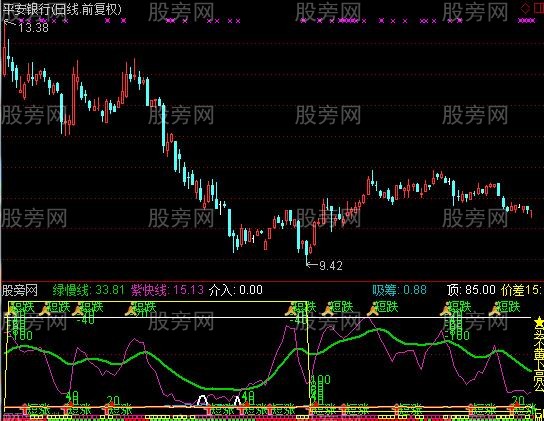544x421 pixels.
Task: Click the 平安银行(日线.前复权) chart title
Action: 63,9
